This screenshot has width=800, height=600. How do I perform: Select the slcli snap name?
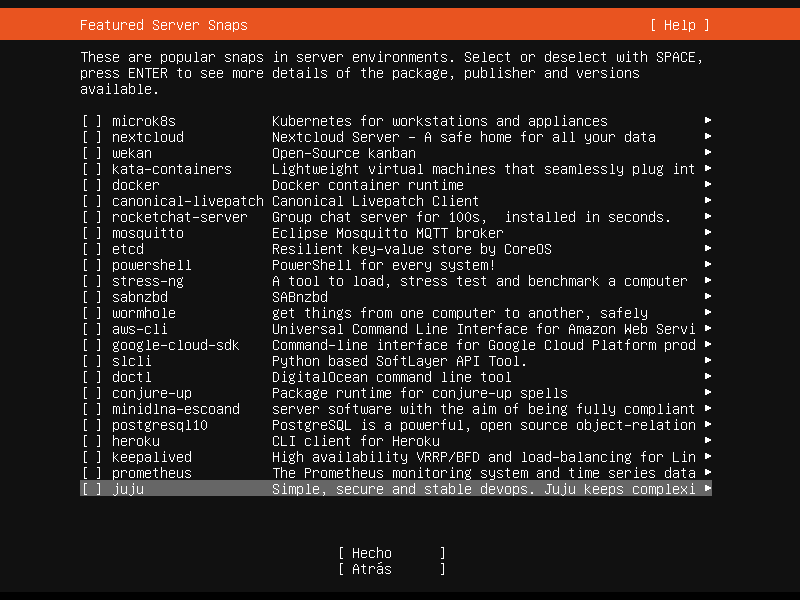tap(132, 361)
